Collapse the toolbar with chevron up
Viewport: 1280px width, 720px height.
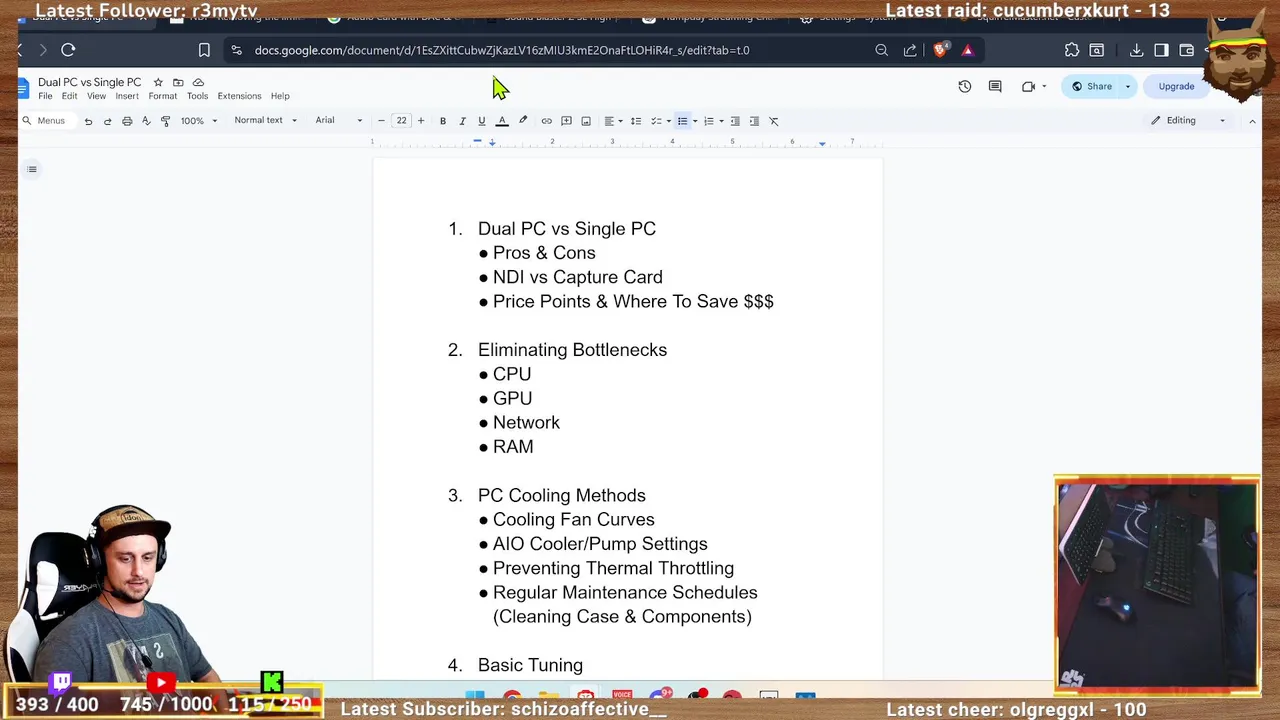click(x=1252, y=121)
